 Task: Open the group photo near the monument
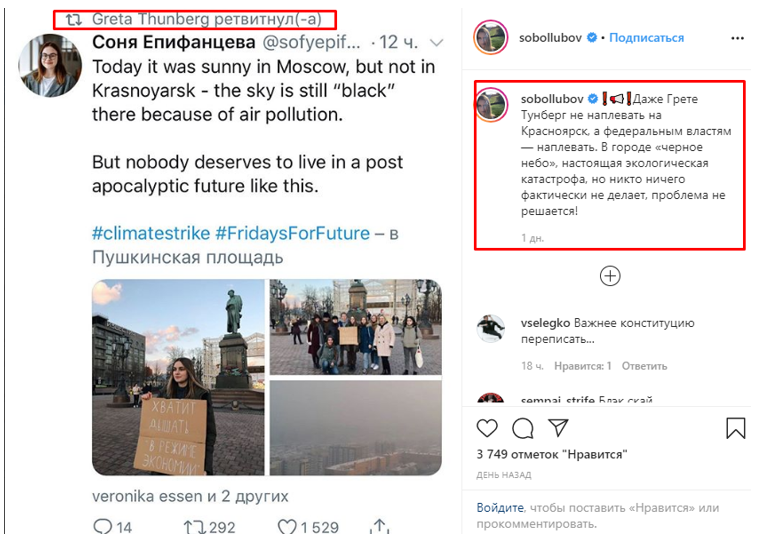coord(356,326)
